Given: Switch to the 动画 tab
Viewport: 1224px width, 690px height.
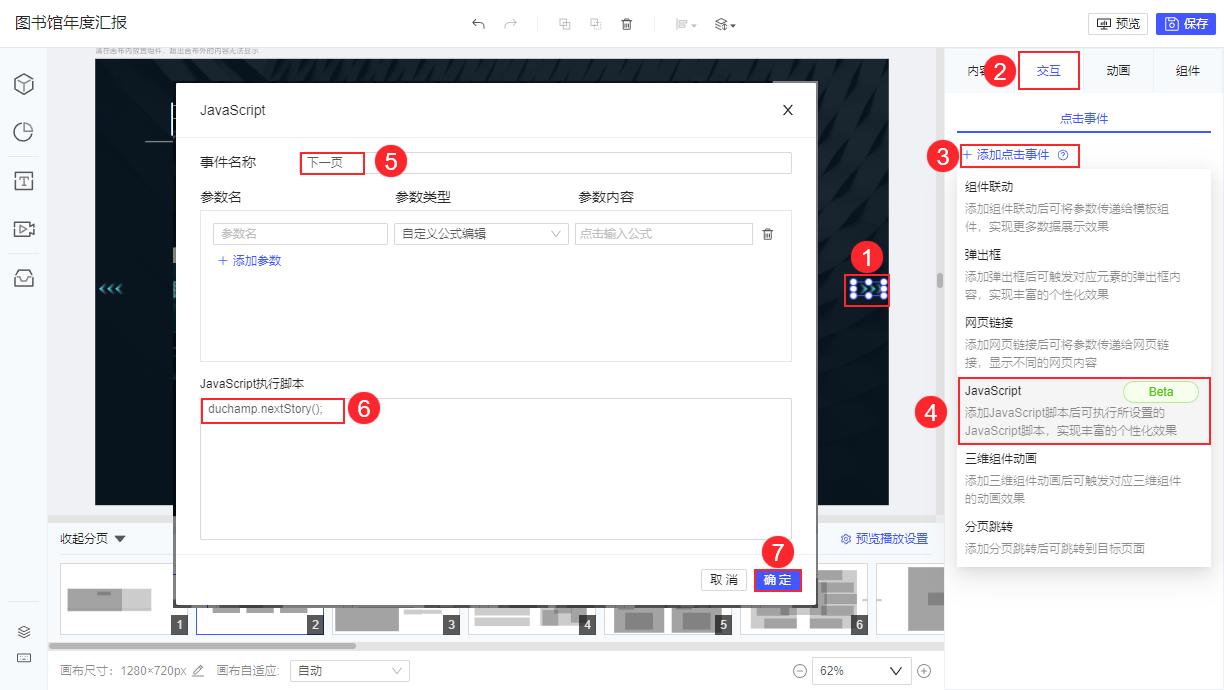Looking at the screenshot, I should point(1119,70).
